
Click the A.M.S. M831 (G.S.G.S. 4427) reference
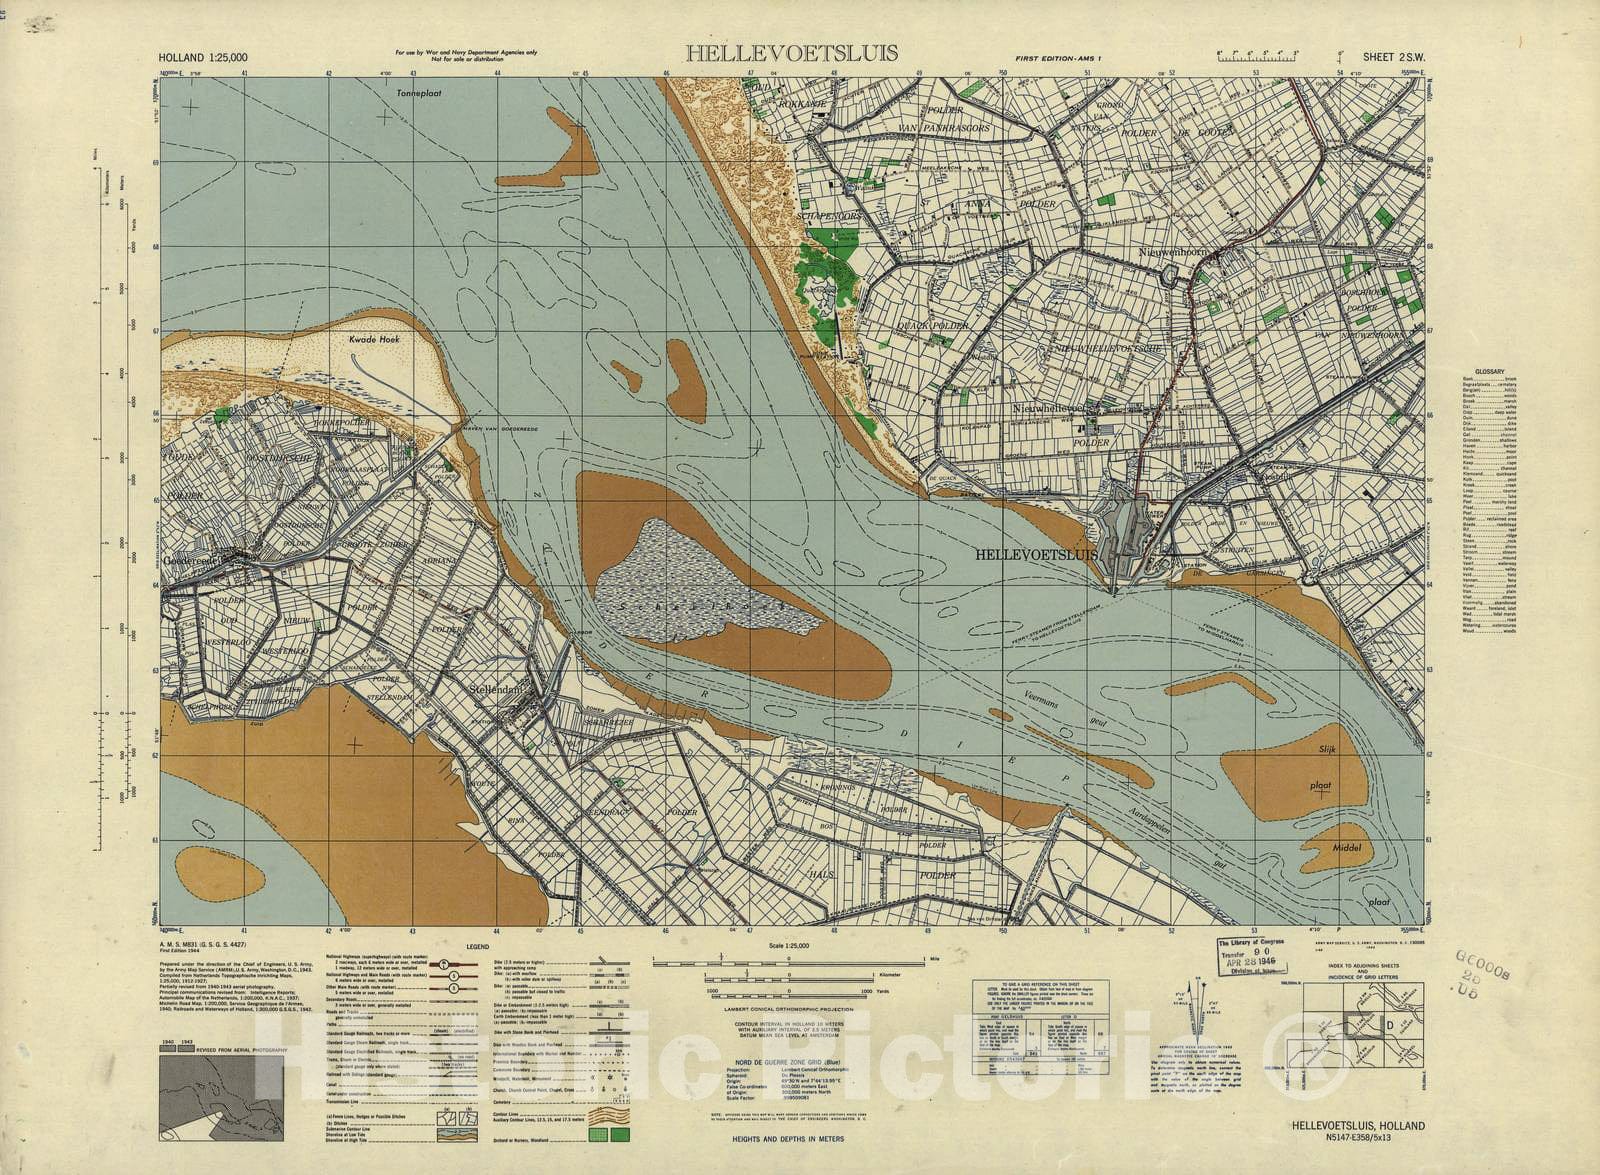[202, 945]
